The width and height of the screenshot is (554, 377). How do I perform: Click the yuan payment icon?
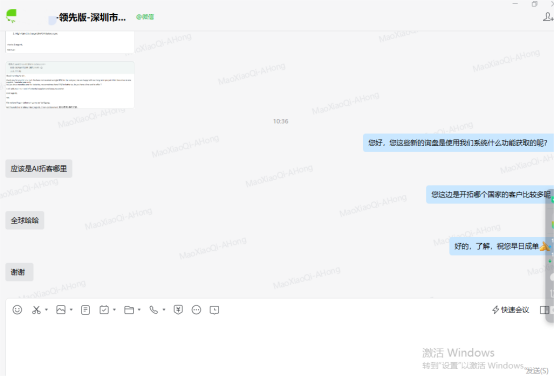pos(178,310)
